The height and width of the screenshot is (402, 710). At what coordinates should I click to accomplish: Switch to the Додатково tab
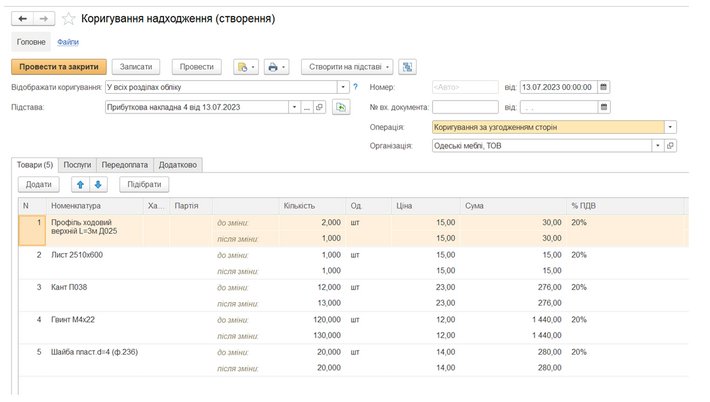coord(178,165)
